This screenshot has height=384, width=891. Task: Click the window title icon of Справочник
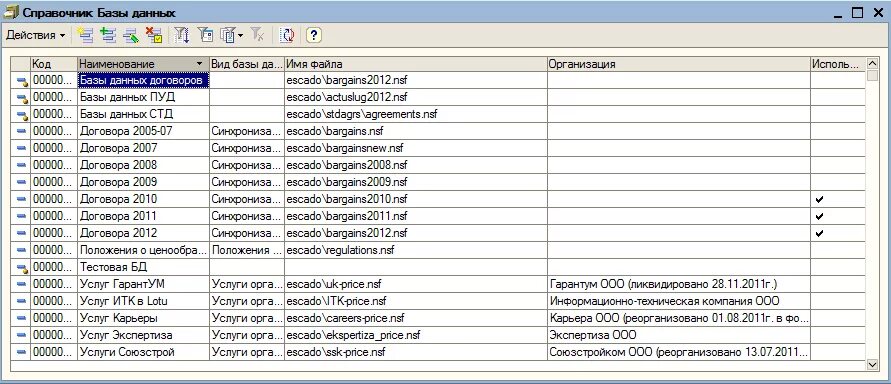point(11,12)
